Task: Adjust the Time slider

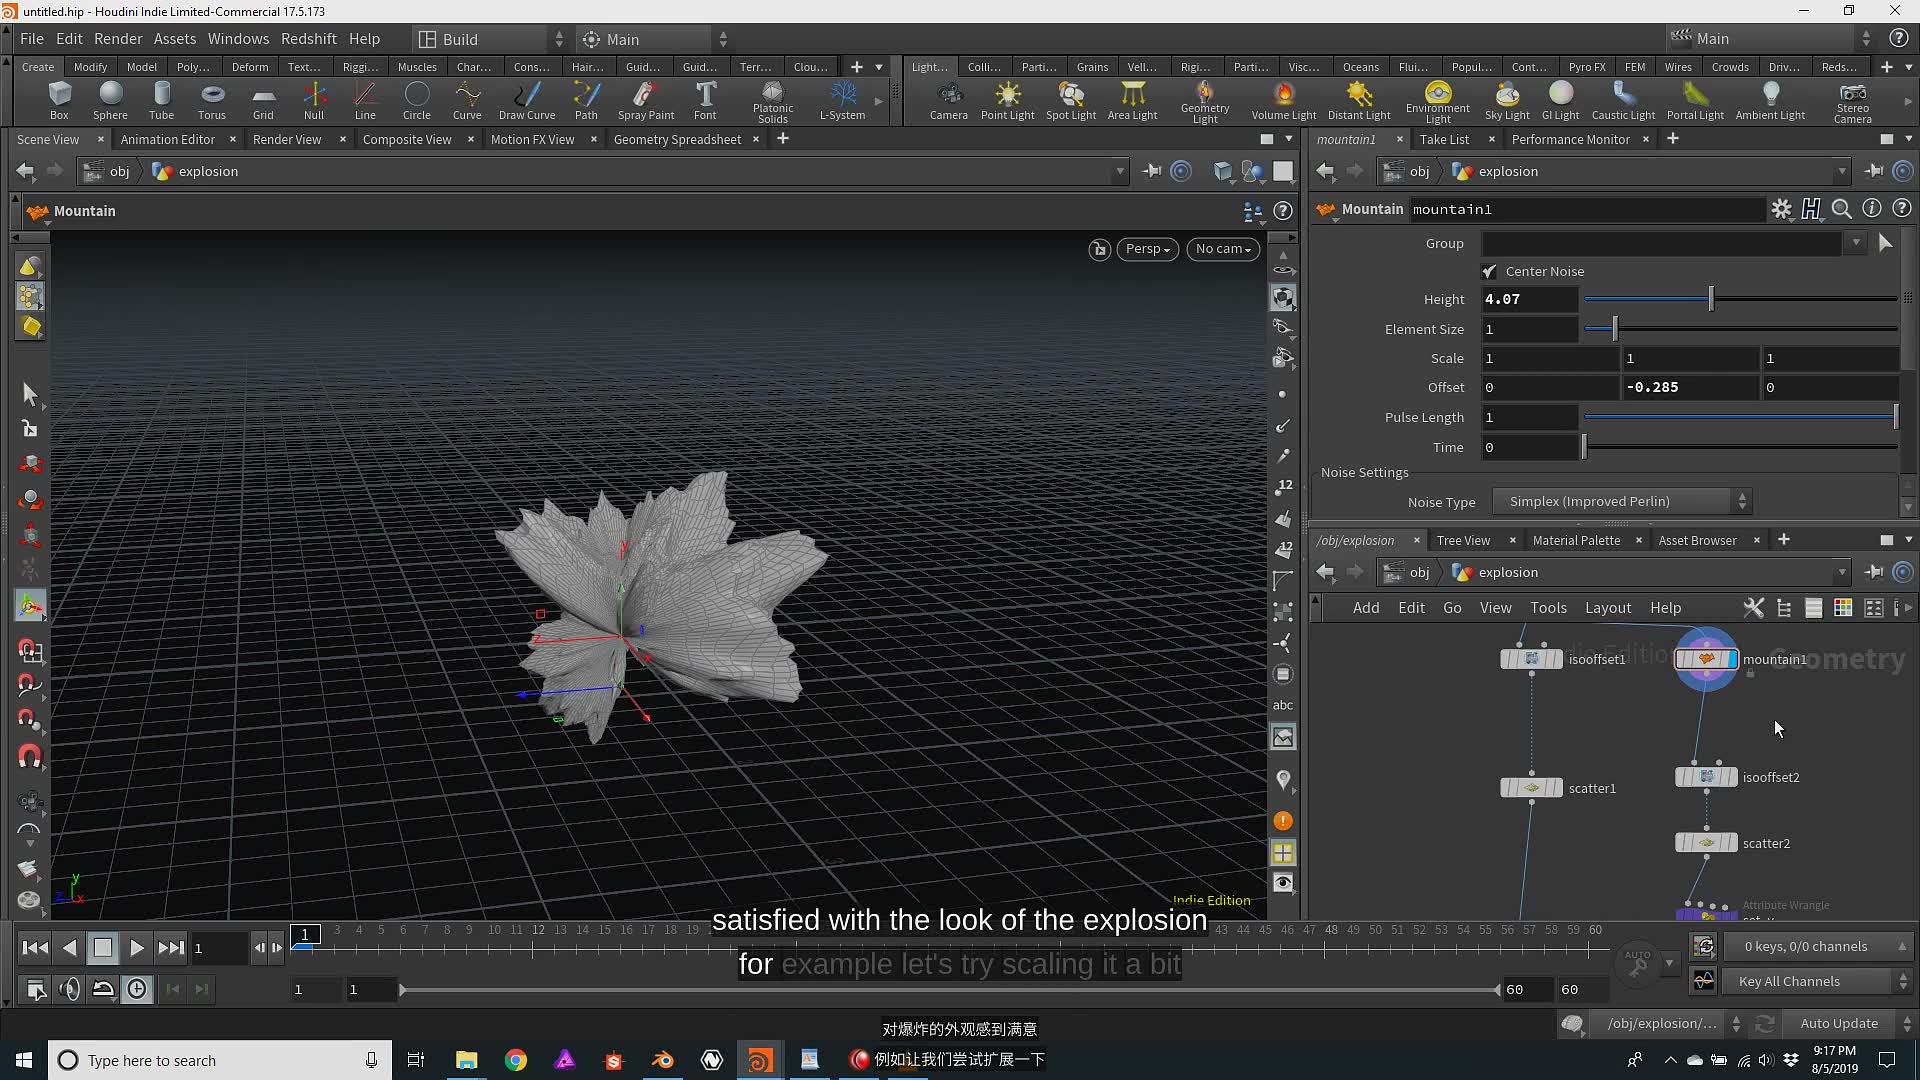Action: coord(1740,448)
